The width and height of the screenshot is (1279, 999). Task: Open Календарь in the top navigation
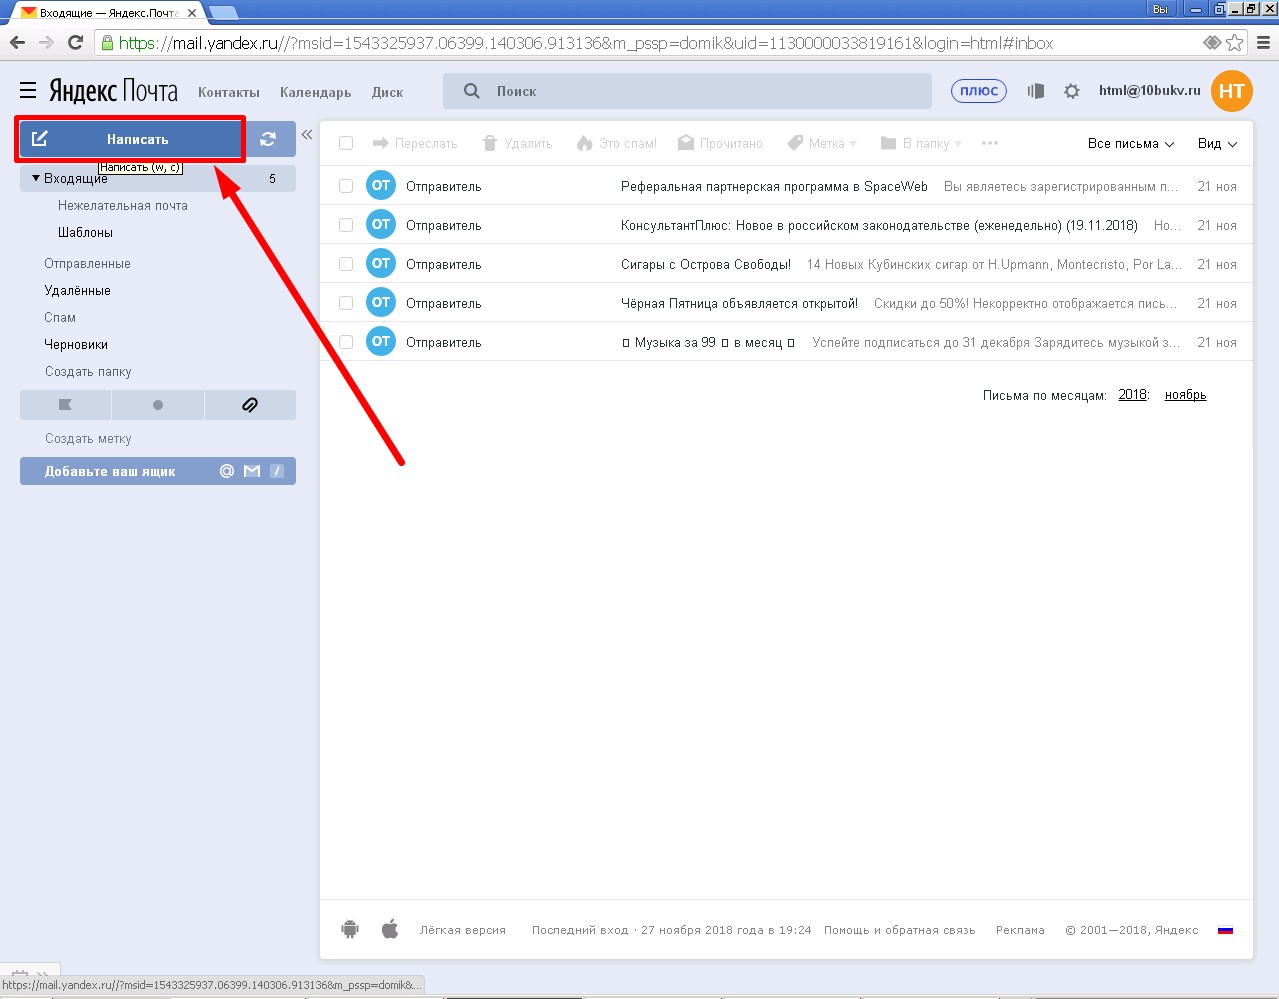(x=316, y=92)
